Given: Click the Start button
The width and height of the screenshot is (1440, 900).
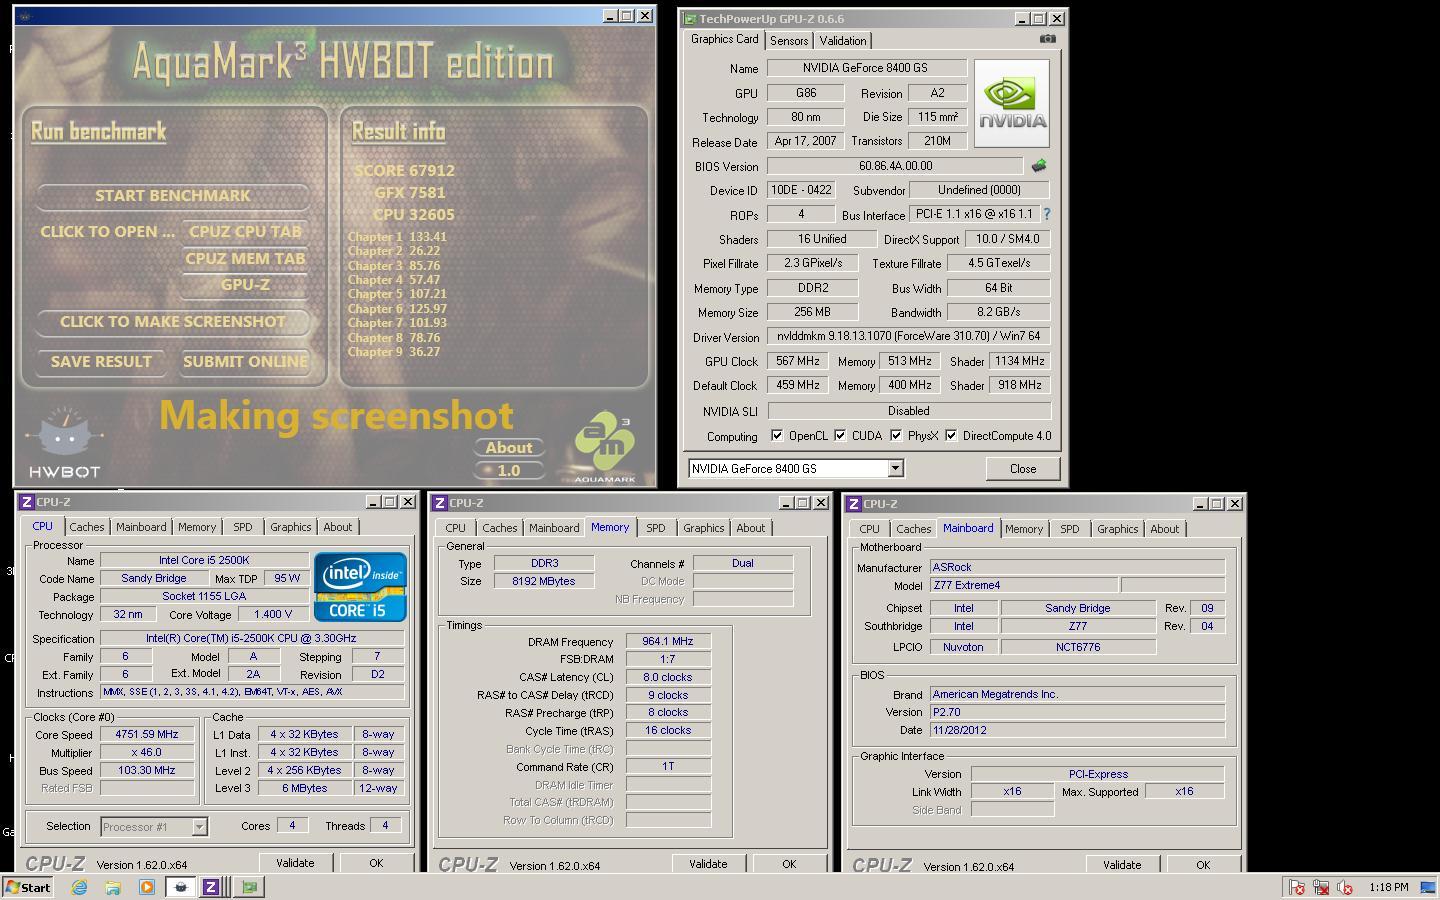Looking at the screenshot, I should tap(28, 887).
